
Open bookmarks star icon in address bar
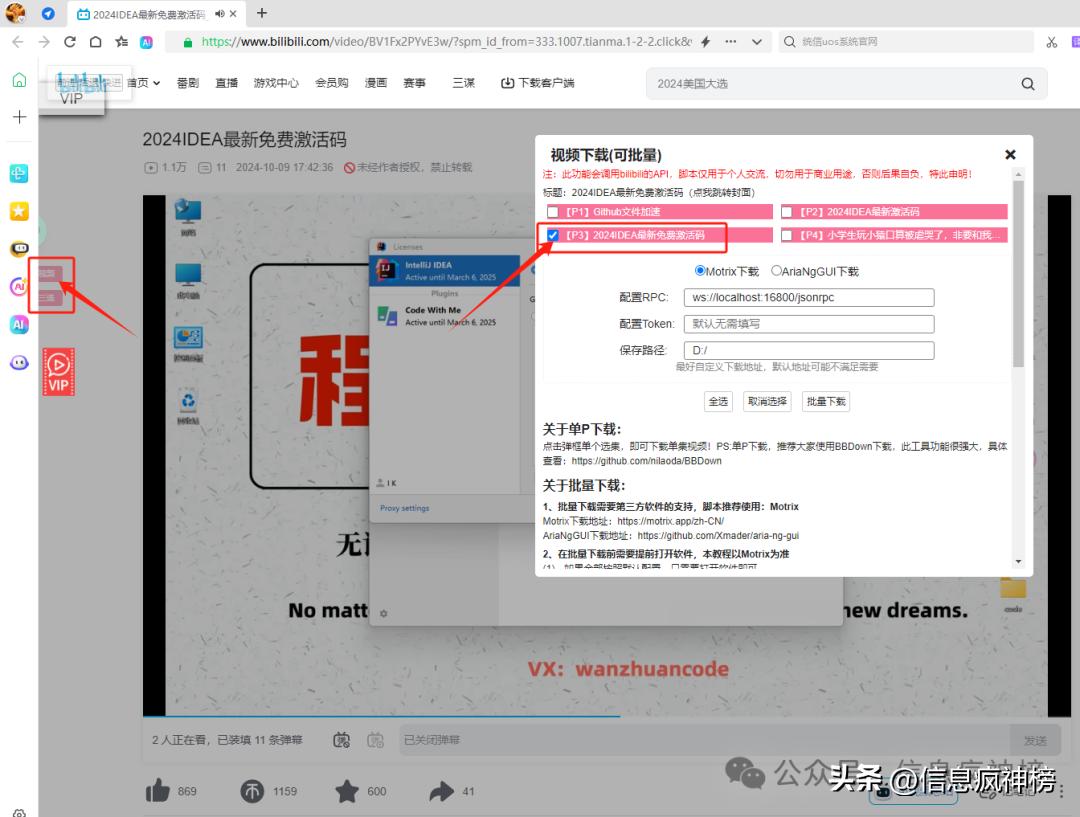122,41
